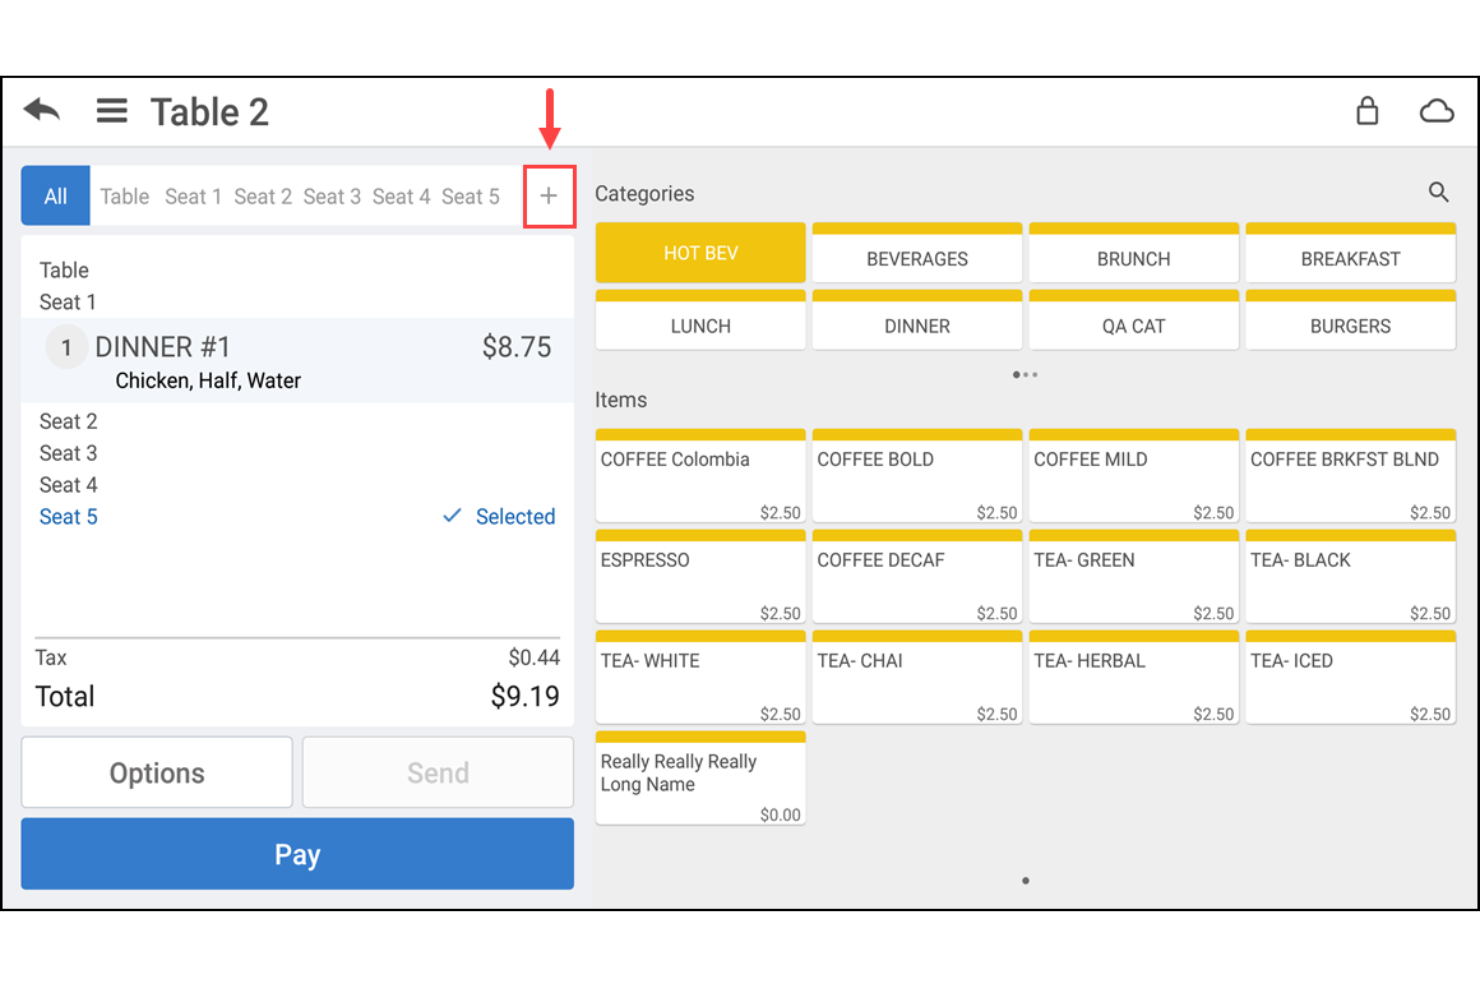
Task: Open the search icon above Categories
Action: [1439, 192]
